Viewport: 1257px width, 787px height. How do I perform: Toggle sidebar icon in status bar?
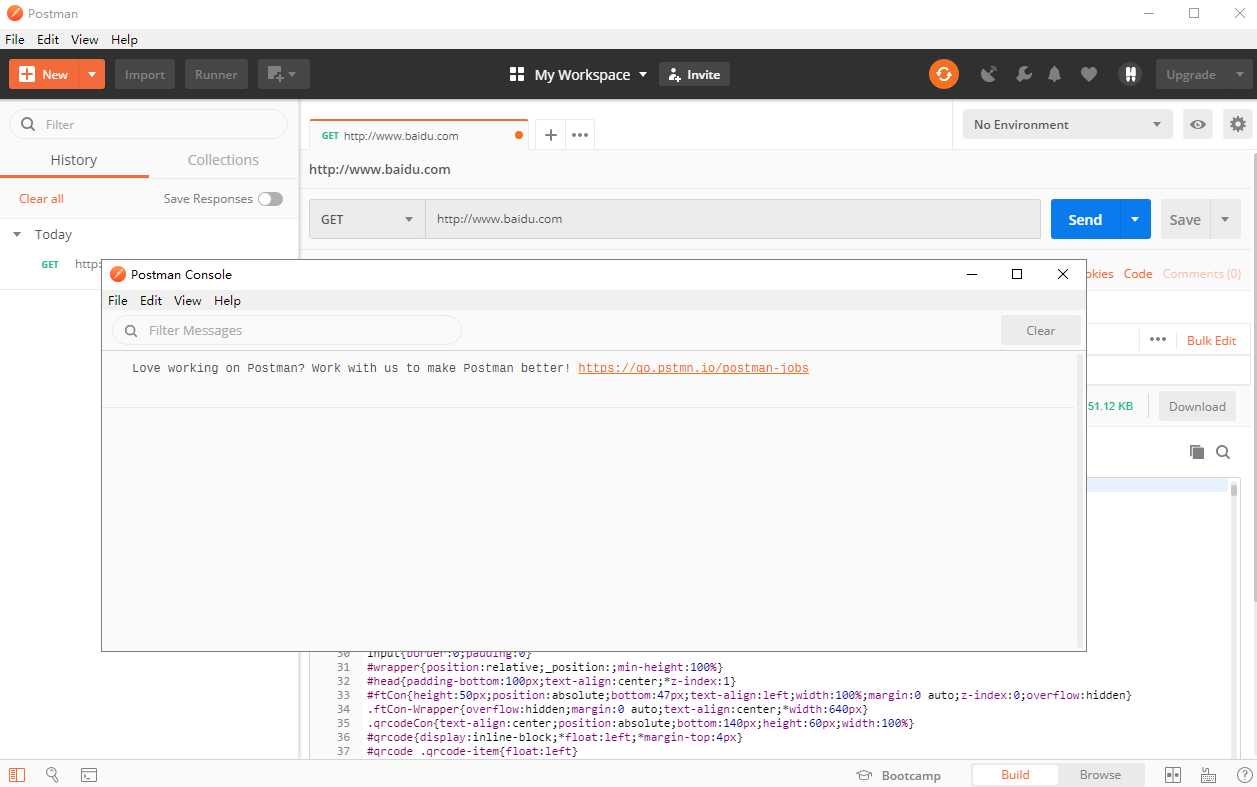[17, 775]
